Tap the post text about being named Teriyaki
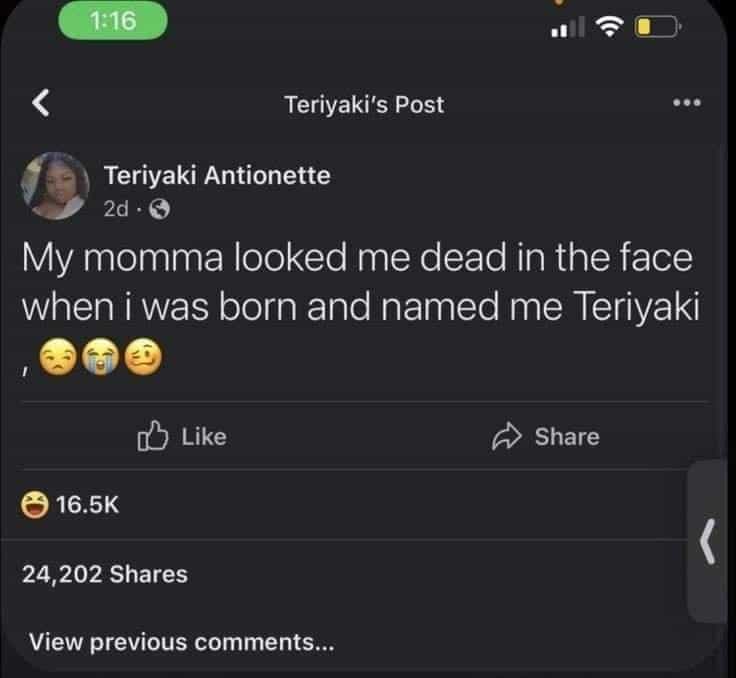The width and height of the screenshot is (736, 678). click(x=357, y=282)
